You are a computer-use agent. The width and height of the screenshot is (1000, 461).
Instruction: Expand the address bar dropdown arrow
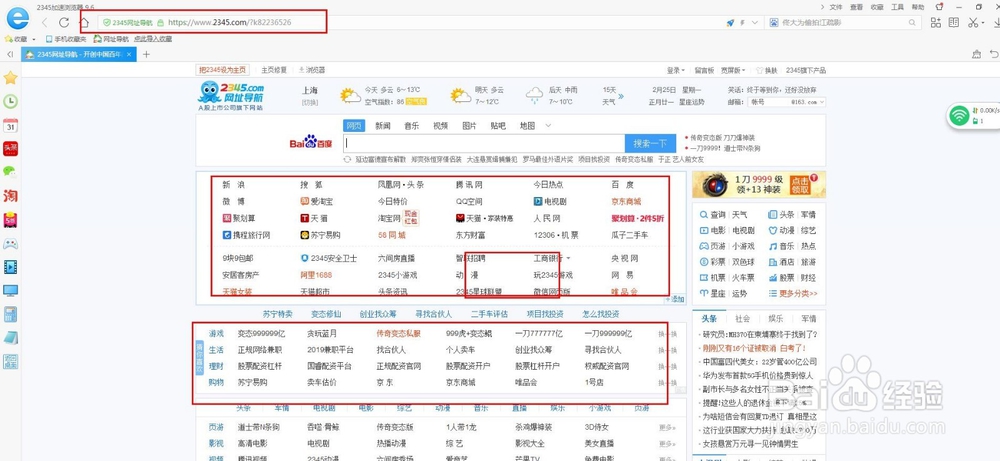[x=755, y=22]
